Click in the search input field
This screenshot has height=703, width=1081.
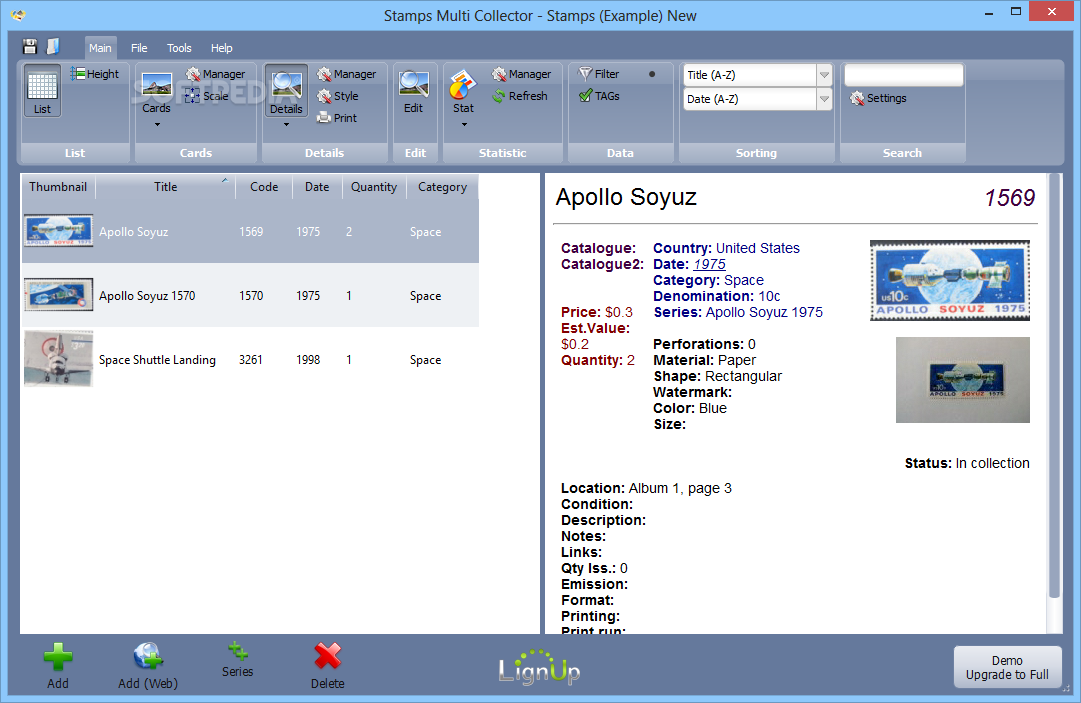point(903,75)
